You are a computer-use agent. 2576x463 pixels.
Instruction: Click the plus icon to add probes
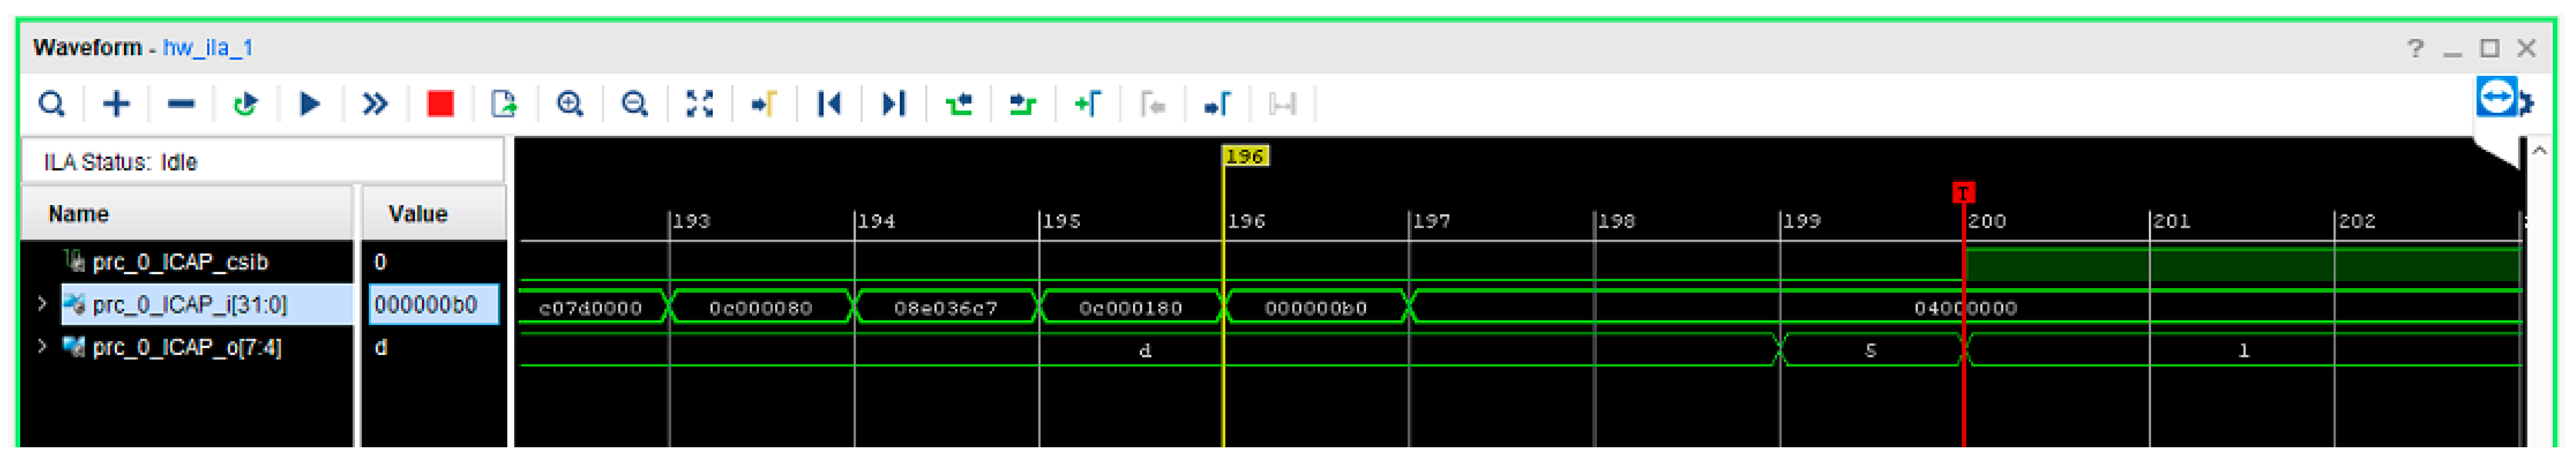(x=116, y=104)
